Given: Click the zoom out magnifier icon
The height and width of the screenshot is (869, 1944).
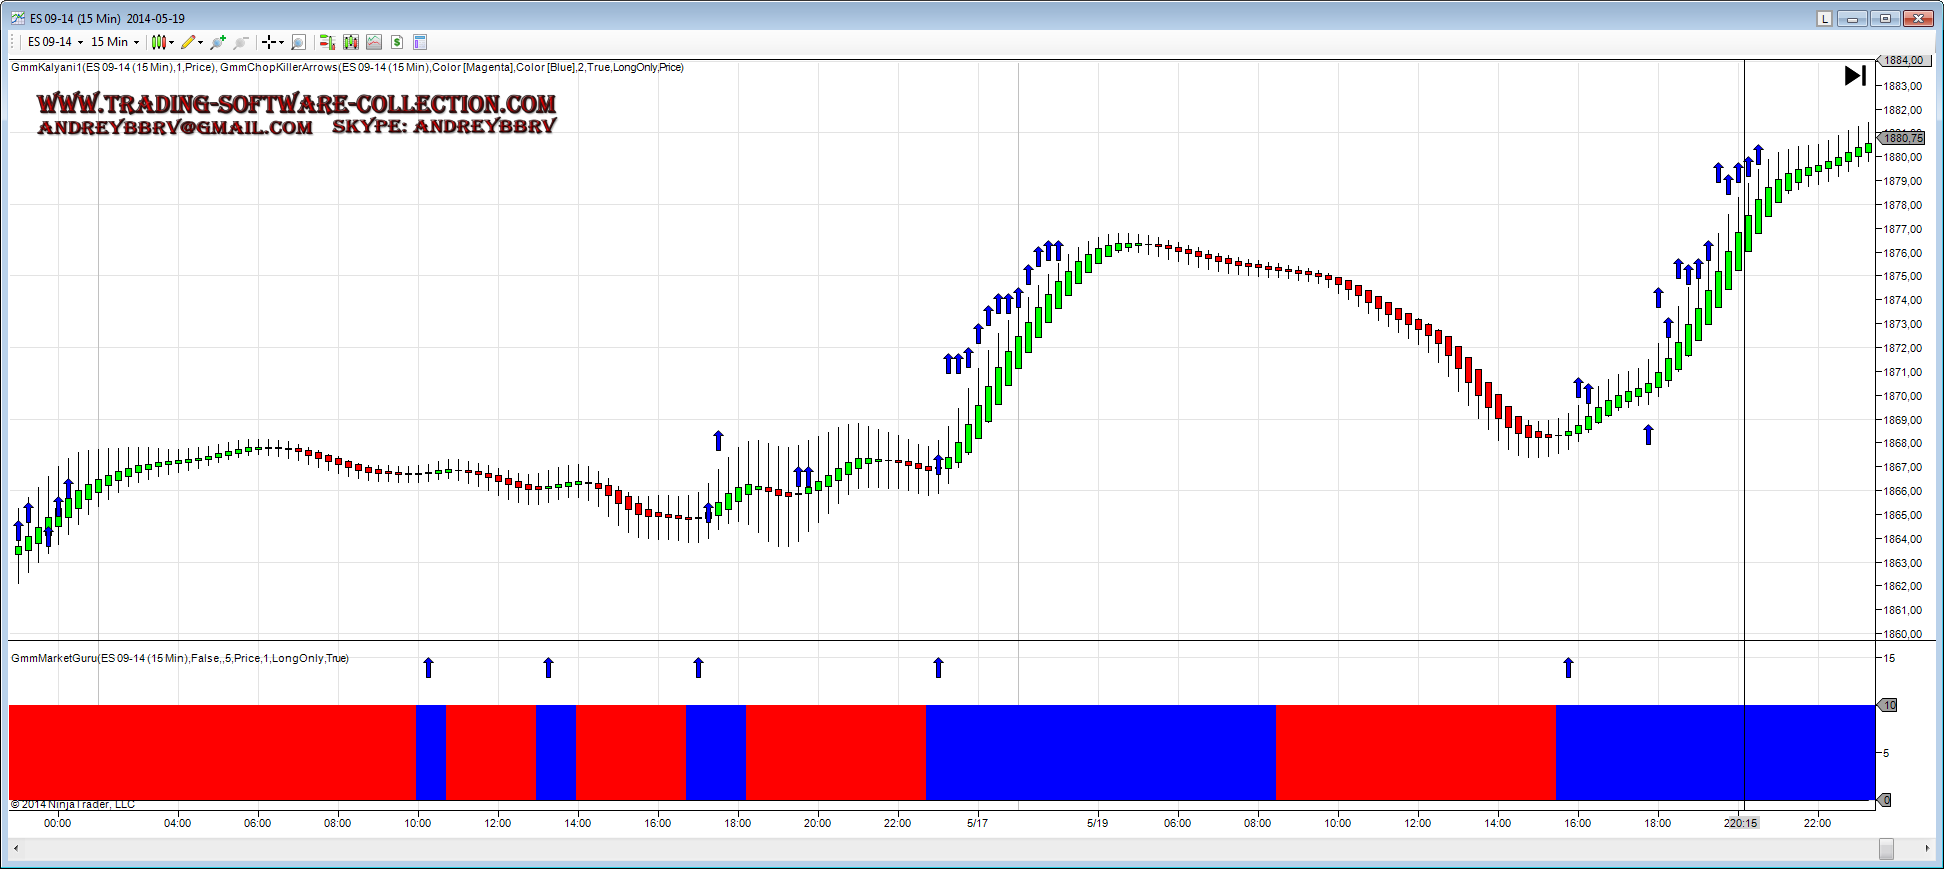Looking at the screenshot, I should tap(241, 42).
